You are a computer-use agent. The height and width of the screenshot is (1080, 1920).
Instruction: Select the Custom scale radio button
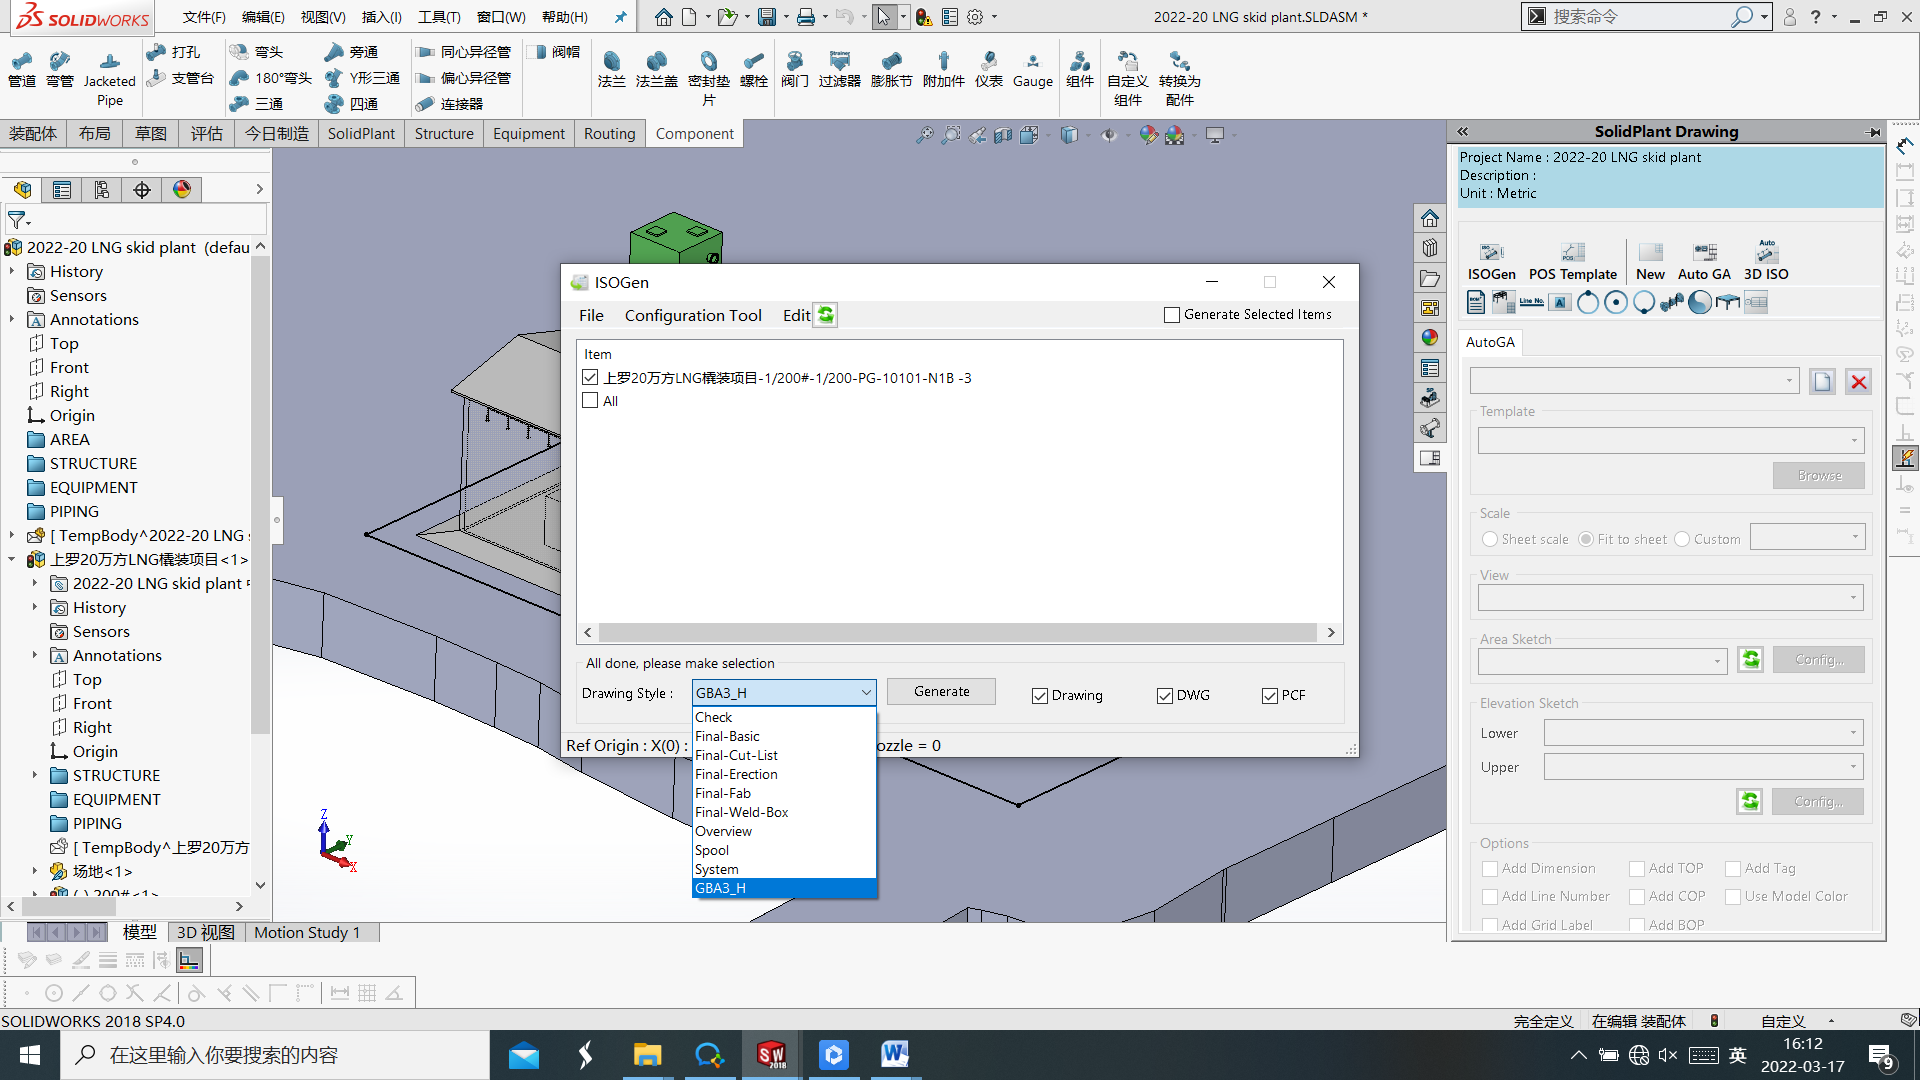pyautogui.click(x=1682, y=539)
